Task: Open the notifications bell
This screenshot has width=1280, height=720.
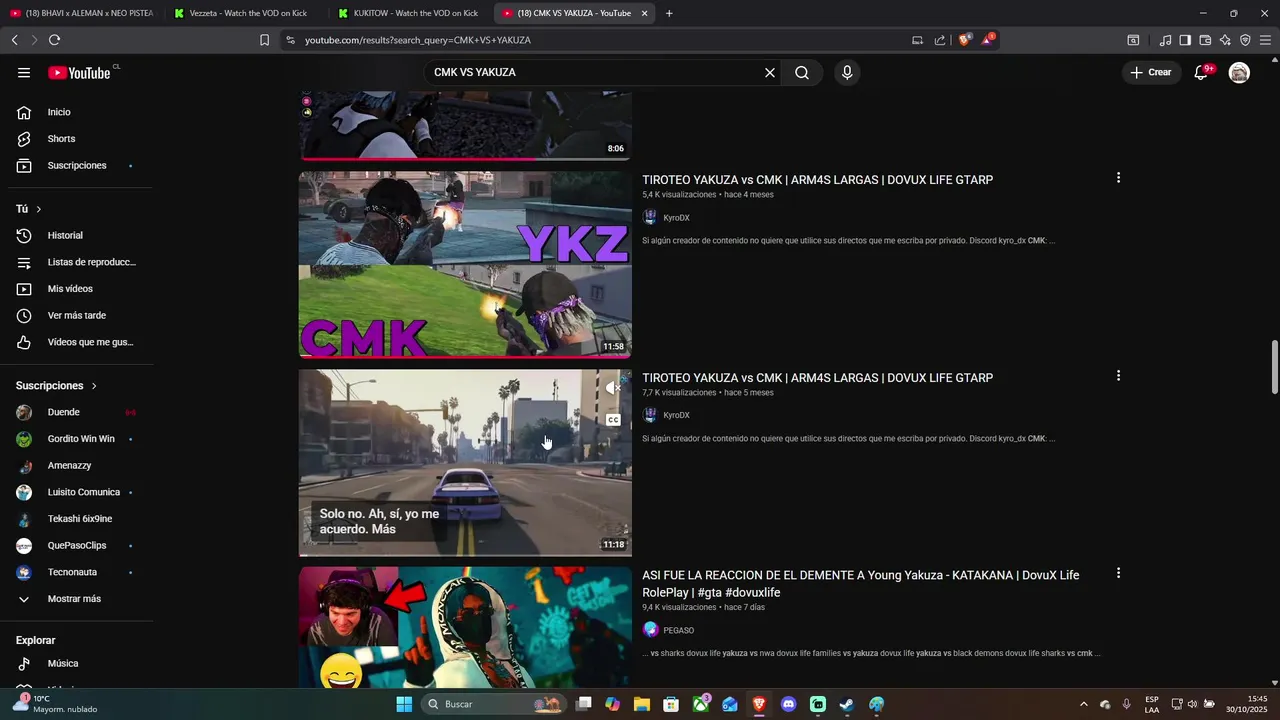Action: 1202,72
